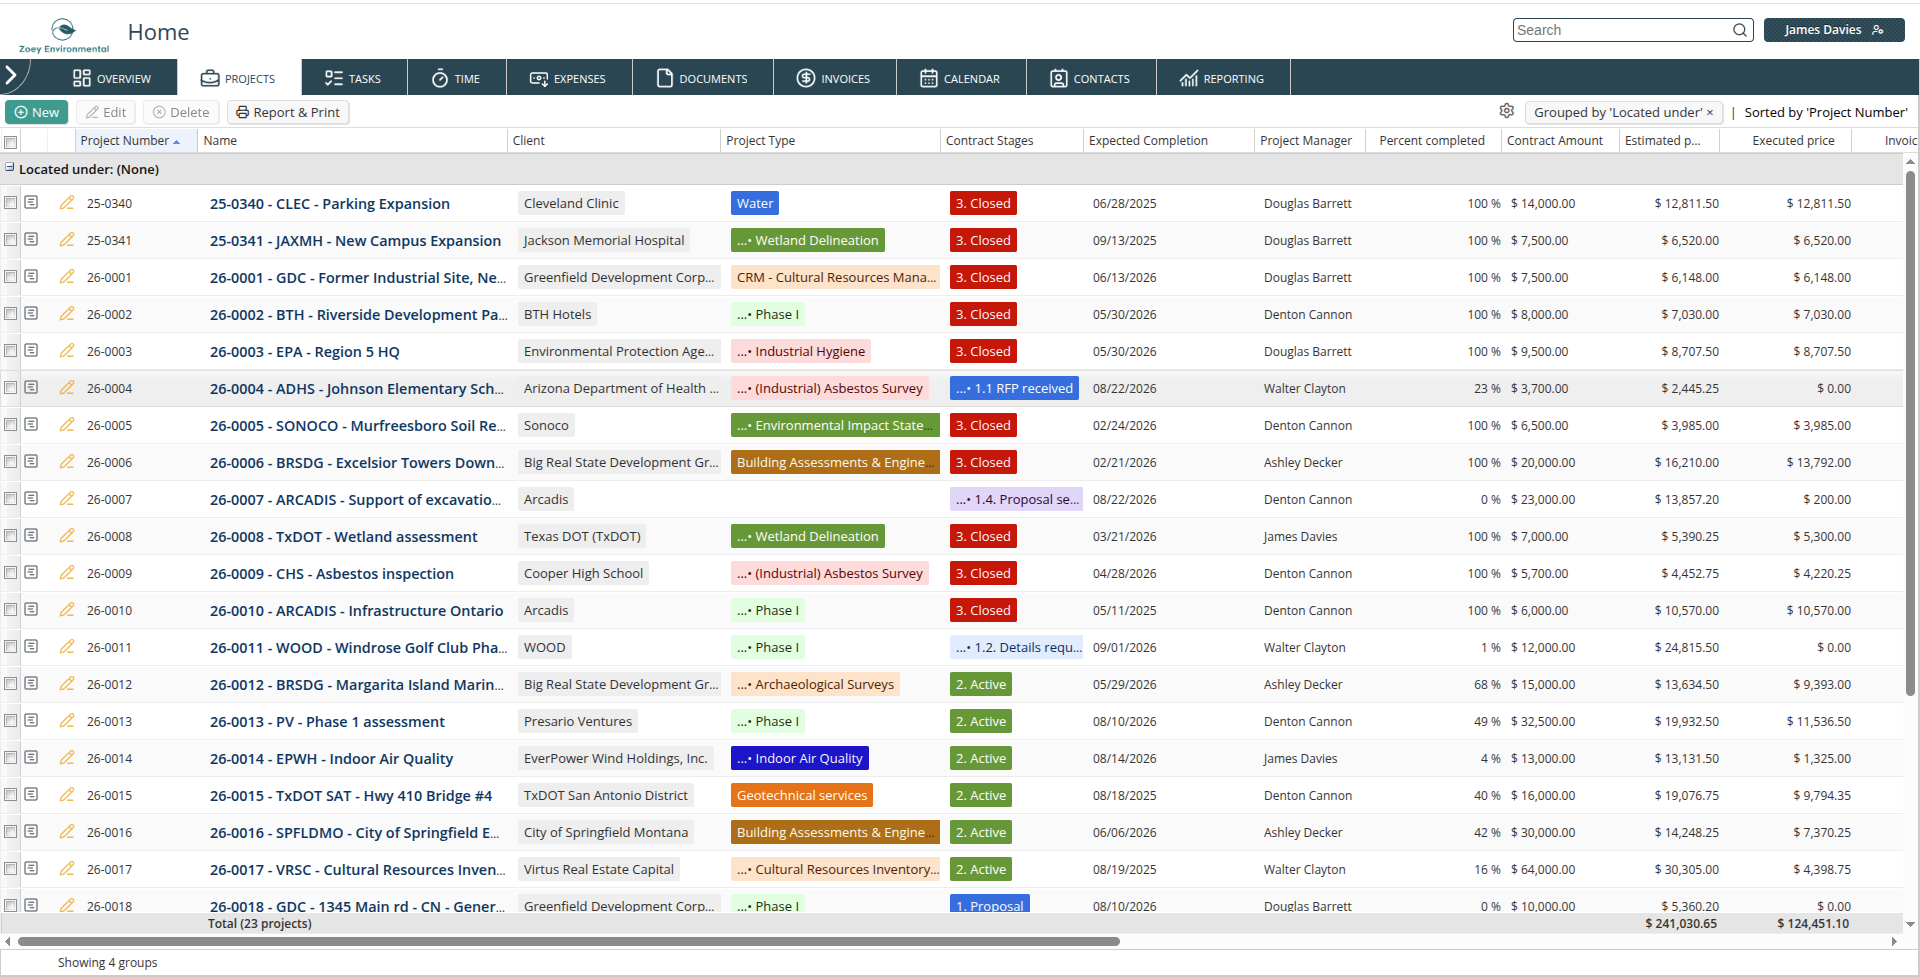Image resolution: width=1920 pixels, height=977 pixels.
Task: Open details icon for row 26-0016
Action: click(32, 832)
